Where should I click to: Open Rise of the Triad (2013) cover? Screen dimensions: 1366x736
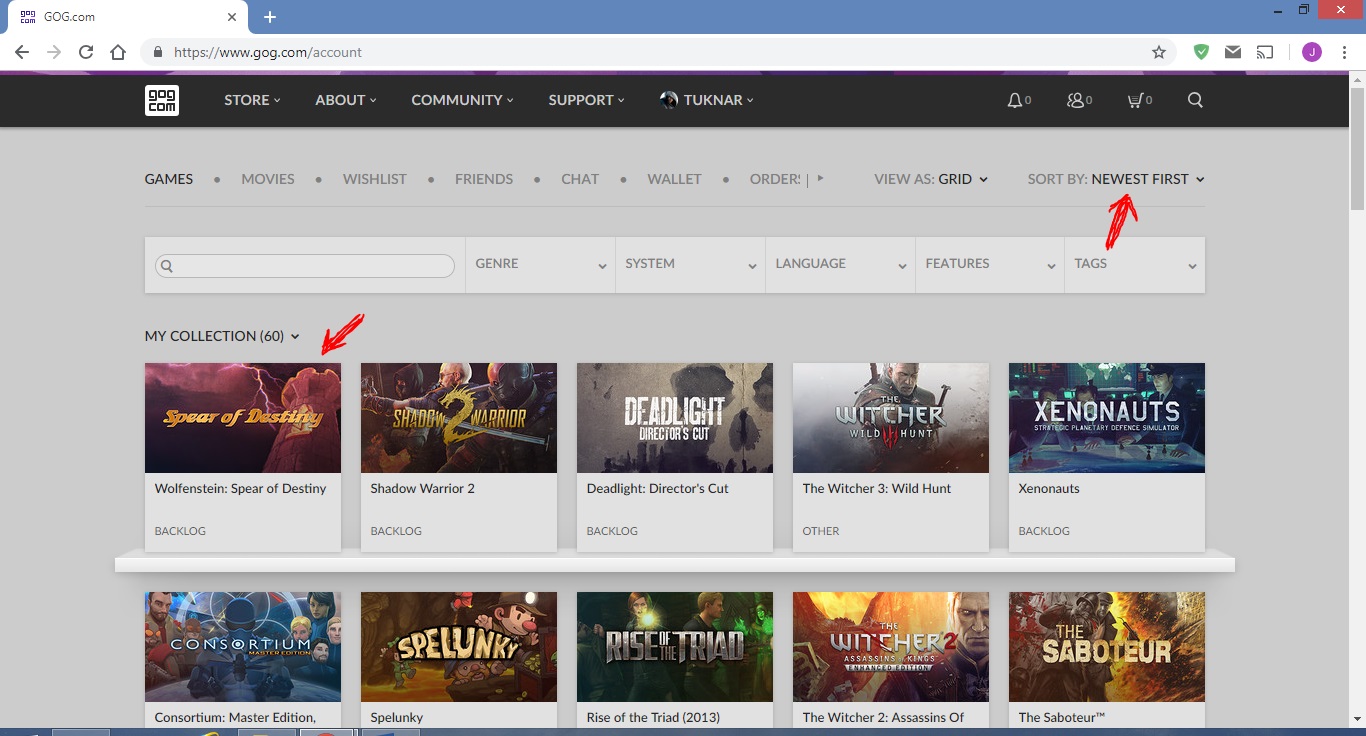675,647
